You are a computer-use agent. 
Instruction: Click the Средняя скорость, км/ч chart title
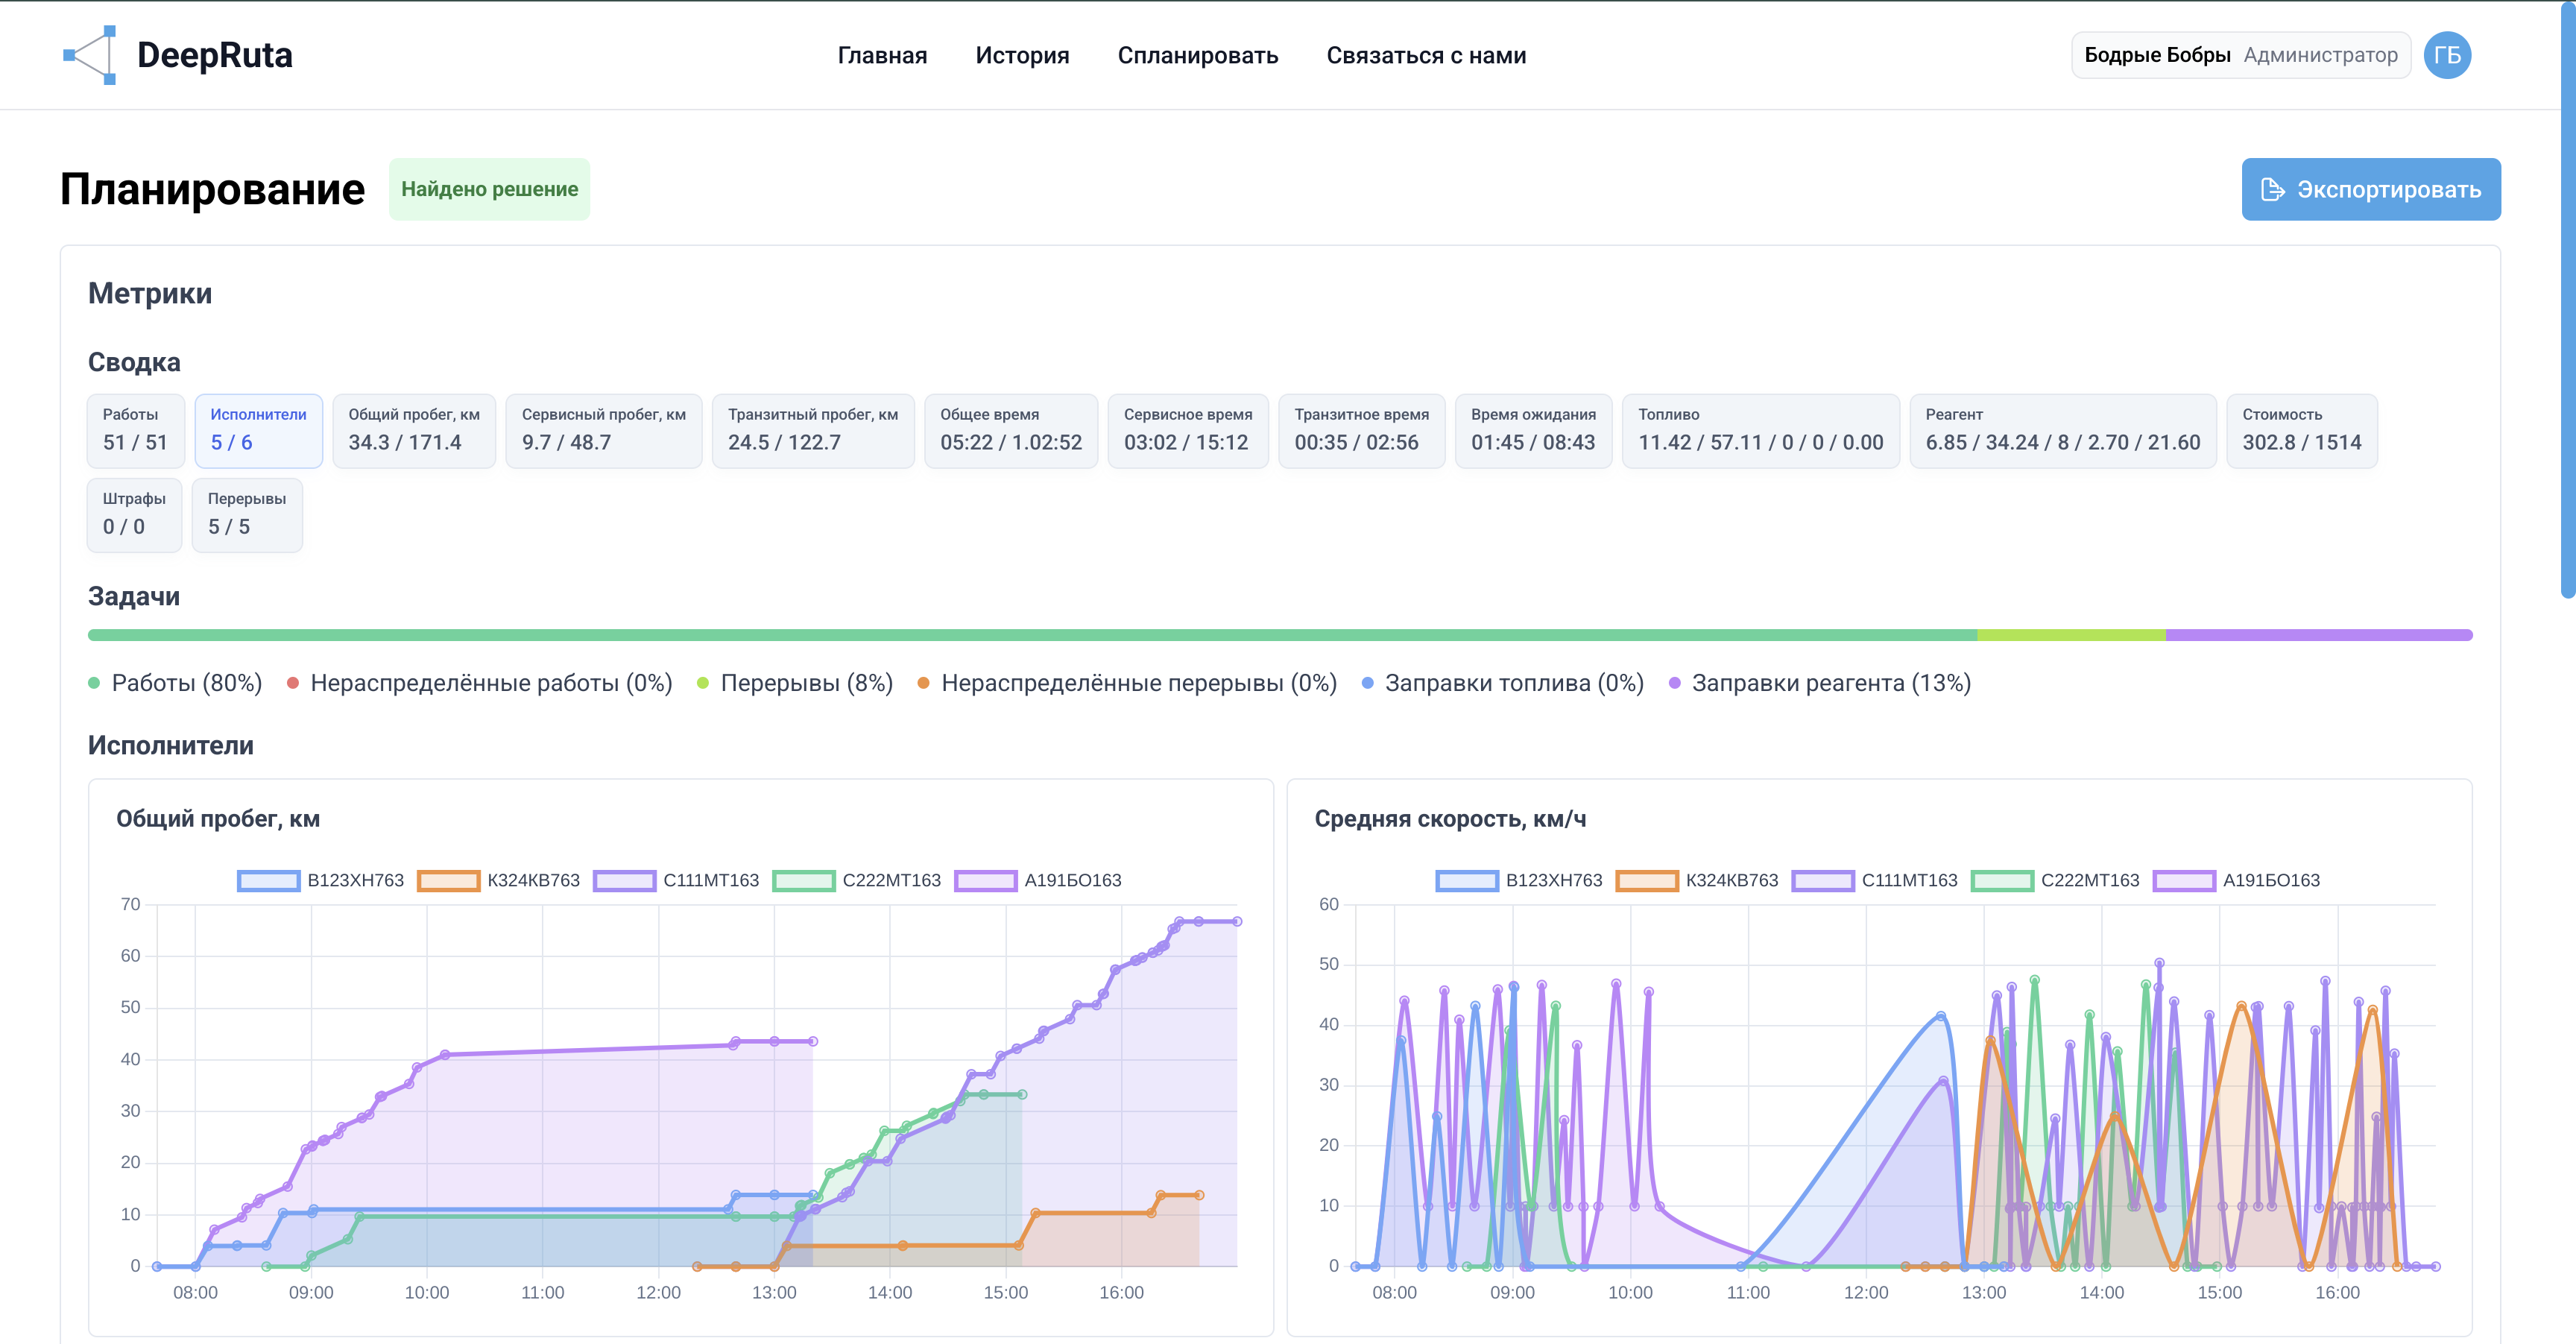coord(1450,819)
